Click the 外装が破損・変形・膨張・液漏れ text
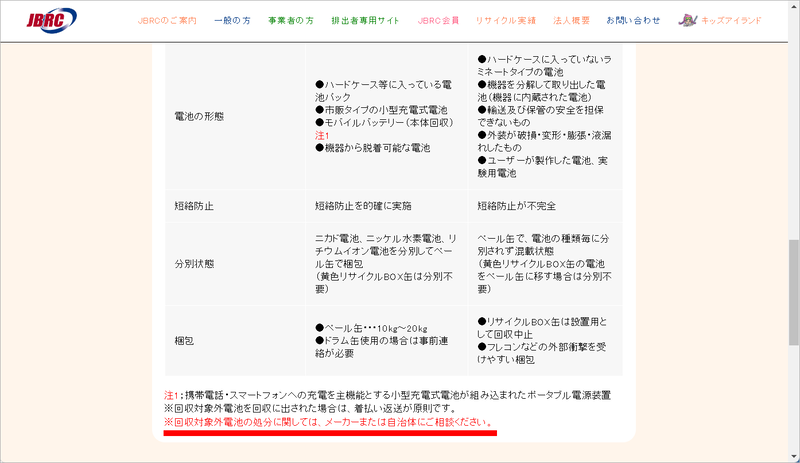Image resolution: width=800 pixels, height=463 pixels. coord(544,141)
